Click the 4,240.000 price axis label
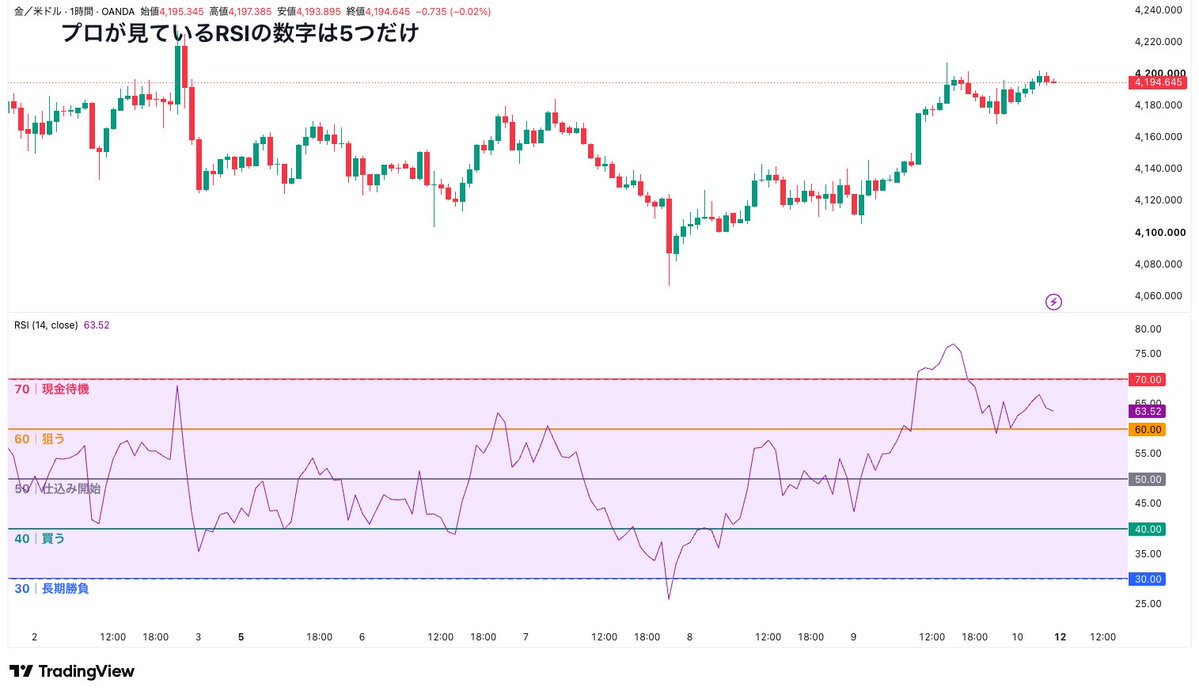The width and height of the screenshot is (1199, 695). coord(1158,10)
